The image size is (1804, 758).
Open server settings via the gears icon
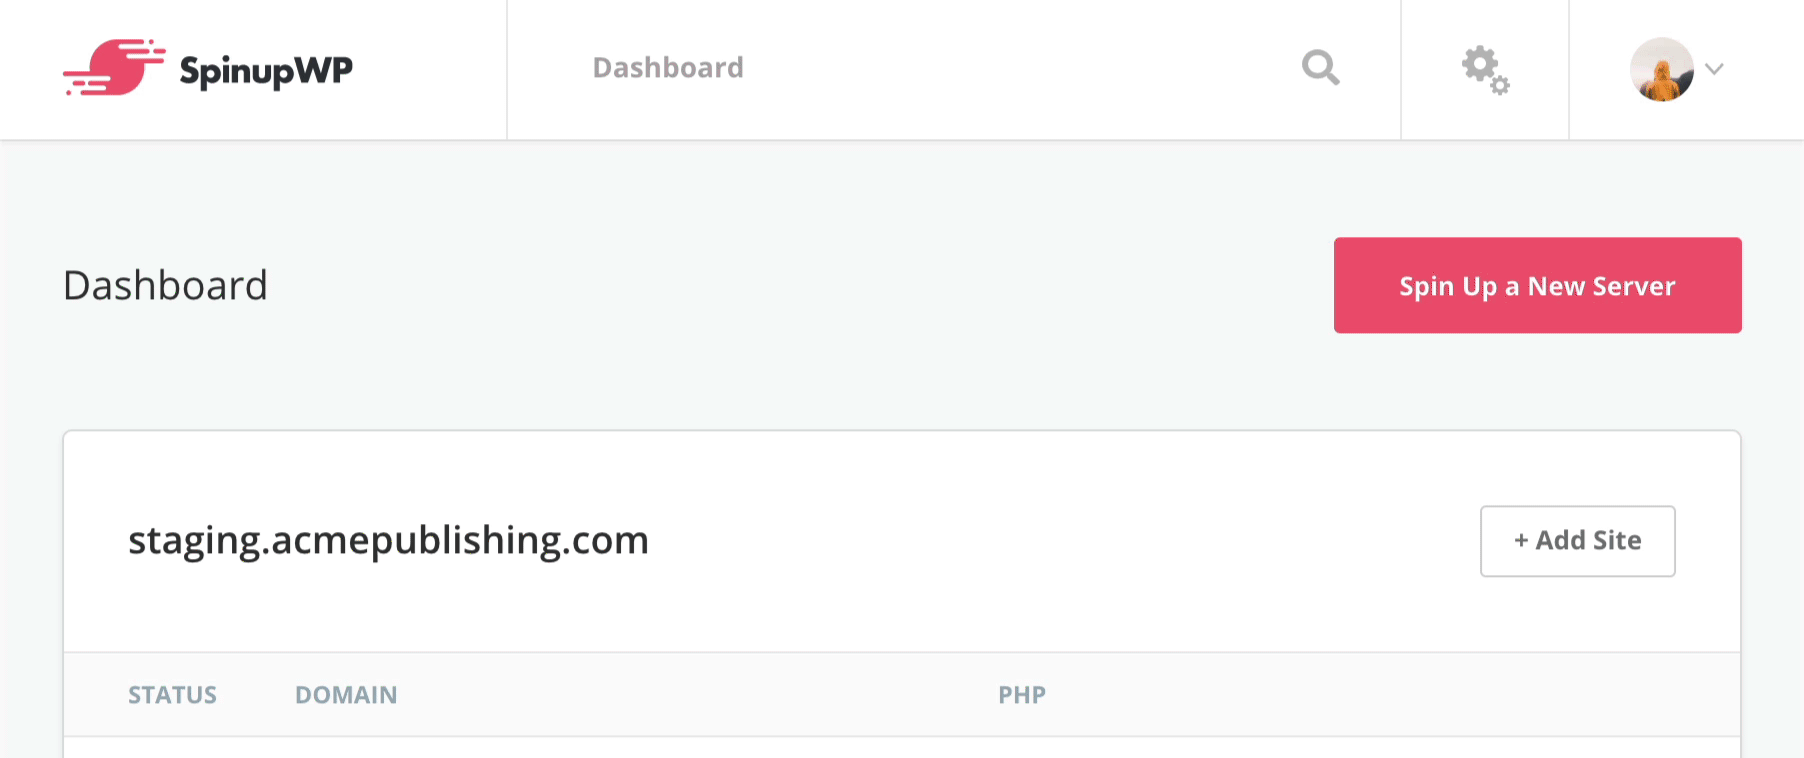pyautogui.click(x=1483, y=69)
